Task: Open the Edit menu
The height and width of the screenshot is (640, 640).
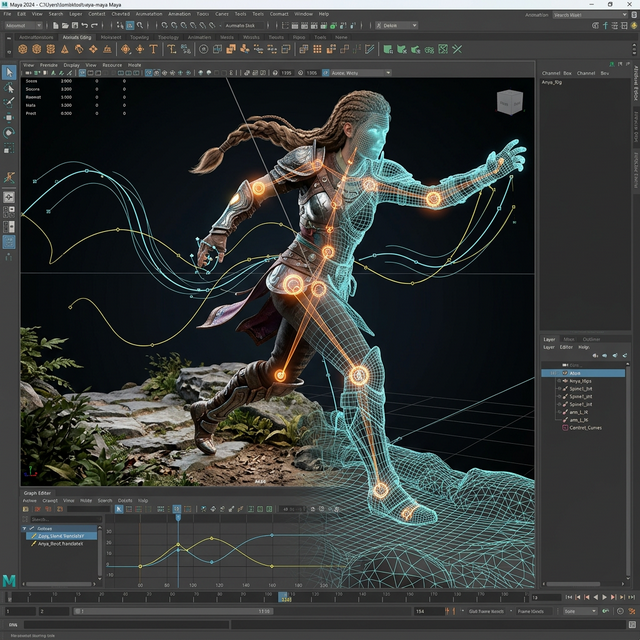Action: point(21,14)
